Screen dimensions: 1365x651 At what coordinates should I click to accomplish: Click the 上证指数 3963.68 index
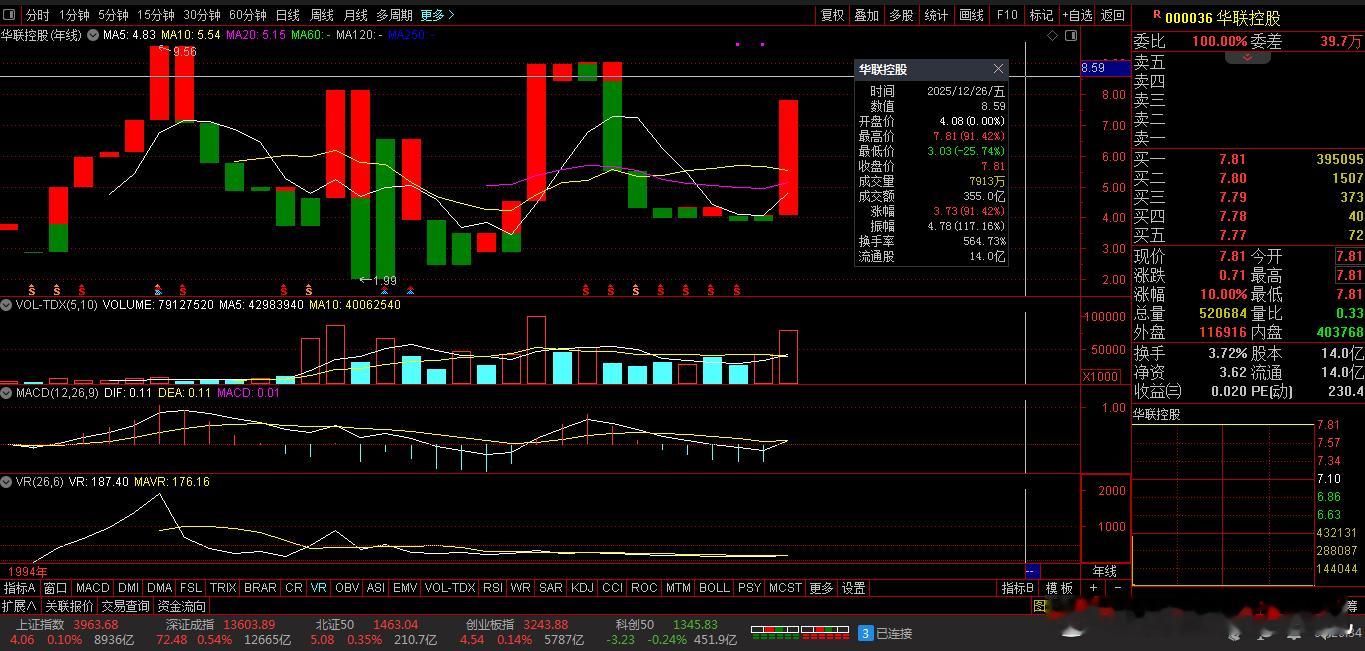(x=67, y=625)
